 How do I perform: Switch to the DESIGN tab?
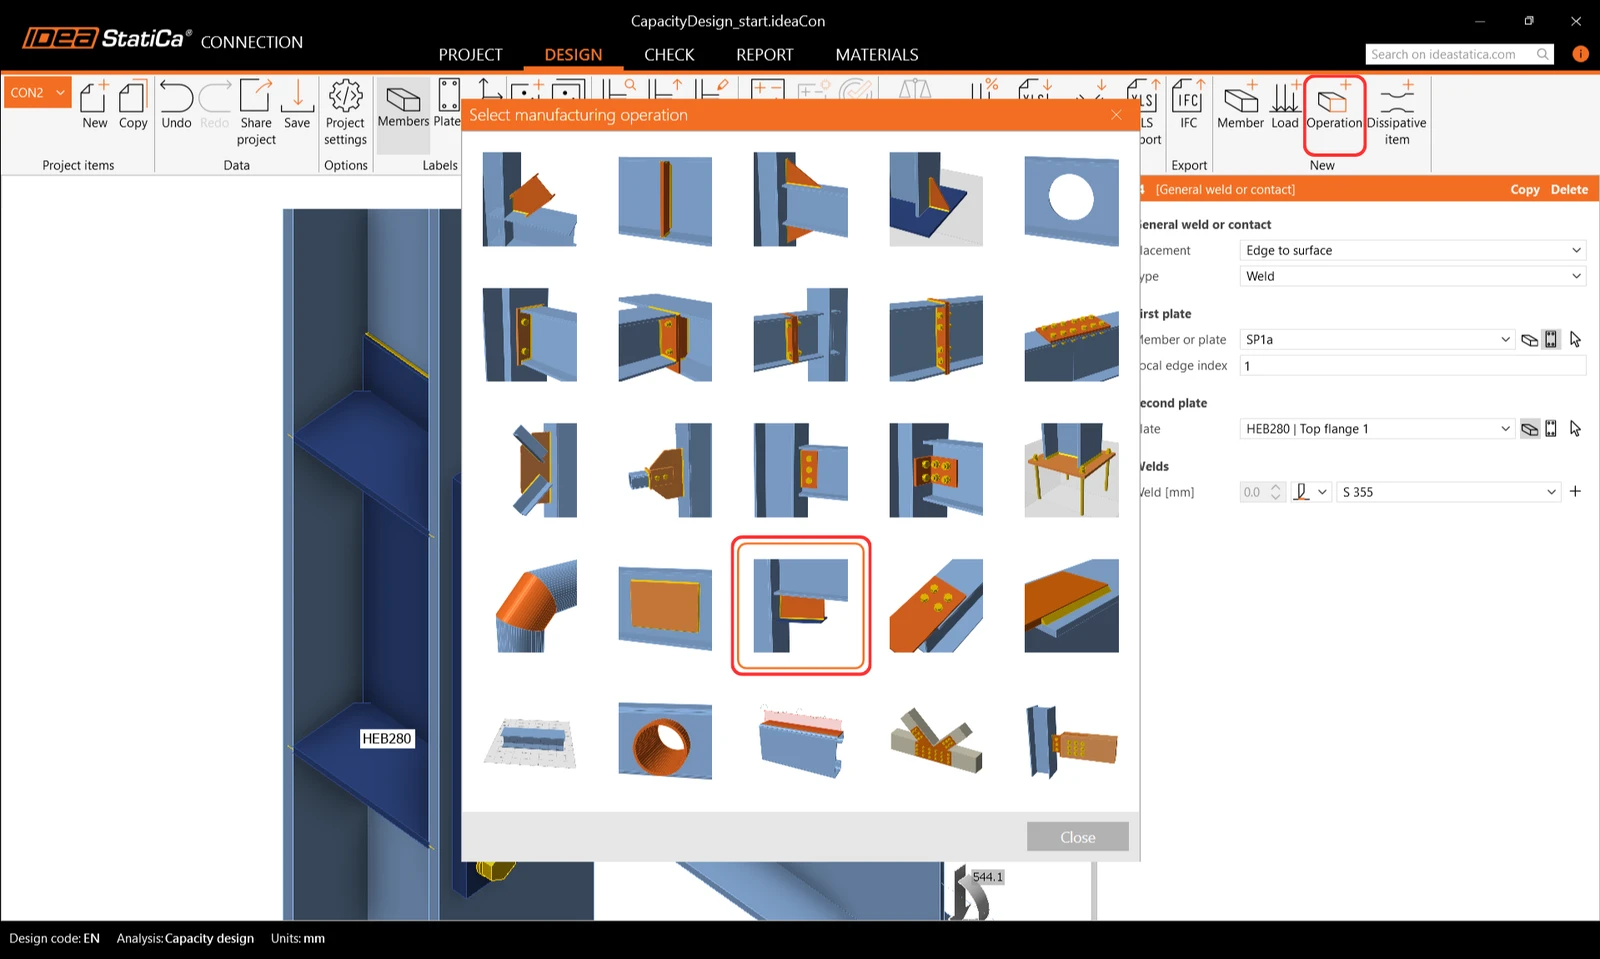[x=573, y=55]
